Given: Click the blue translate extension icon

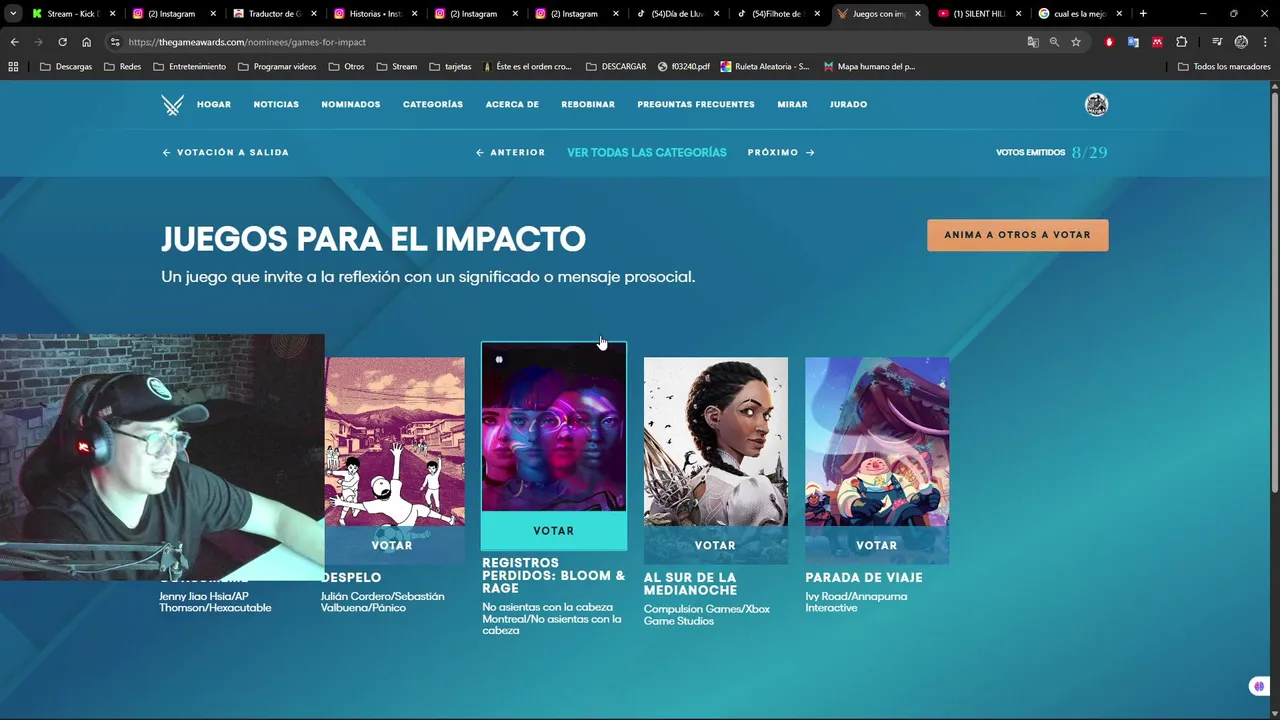Looking at the screenshot, I should pos(1133,42).
